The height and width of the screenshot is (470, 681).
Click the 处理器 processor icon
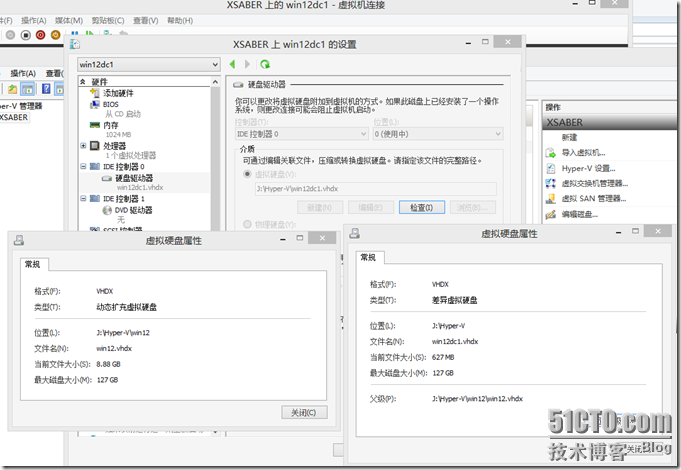pyautogui.click(x=95, y=146)
